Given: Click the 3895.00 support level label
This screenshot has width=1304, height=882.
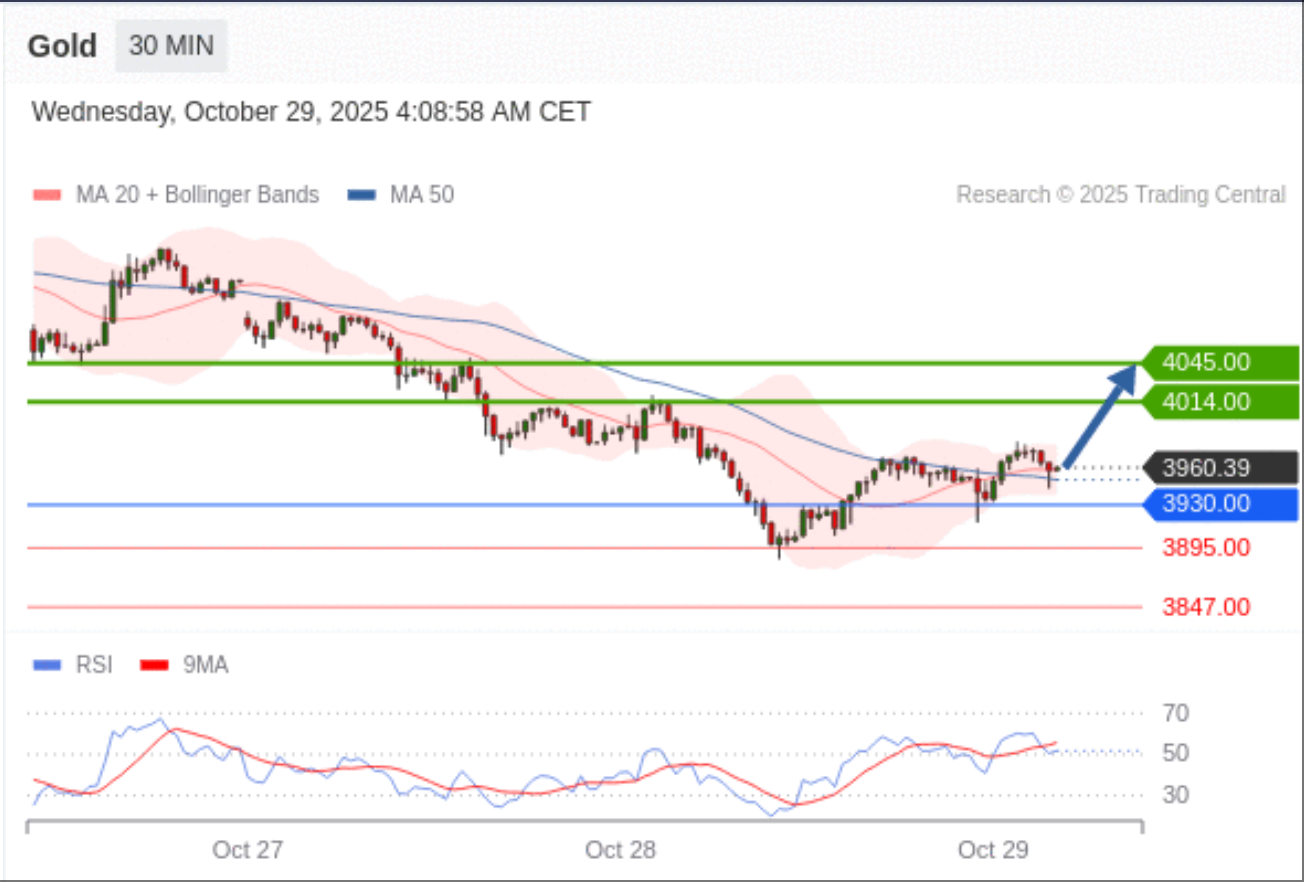Looking at the screenshot, I should pos(1206,548).
